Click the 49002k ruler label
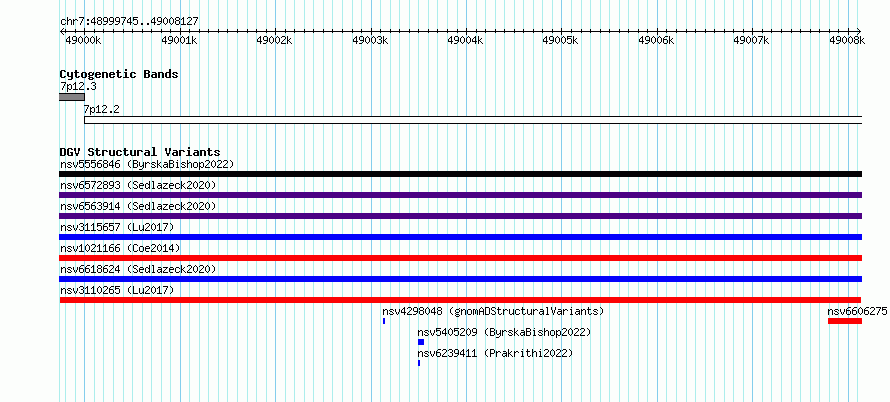The width and height of the screenshot is (890, 402). (x=274, y=40)
